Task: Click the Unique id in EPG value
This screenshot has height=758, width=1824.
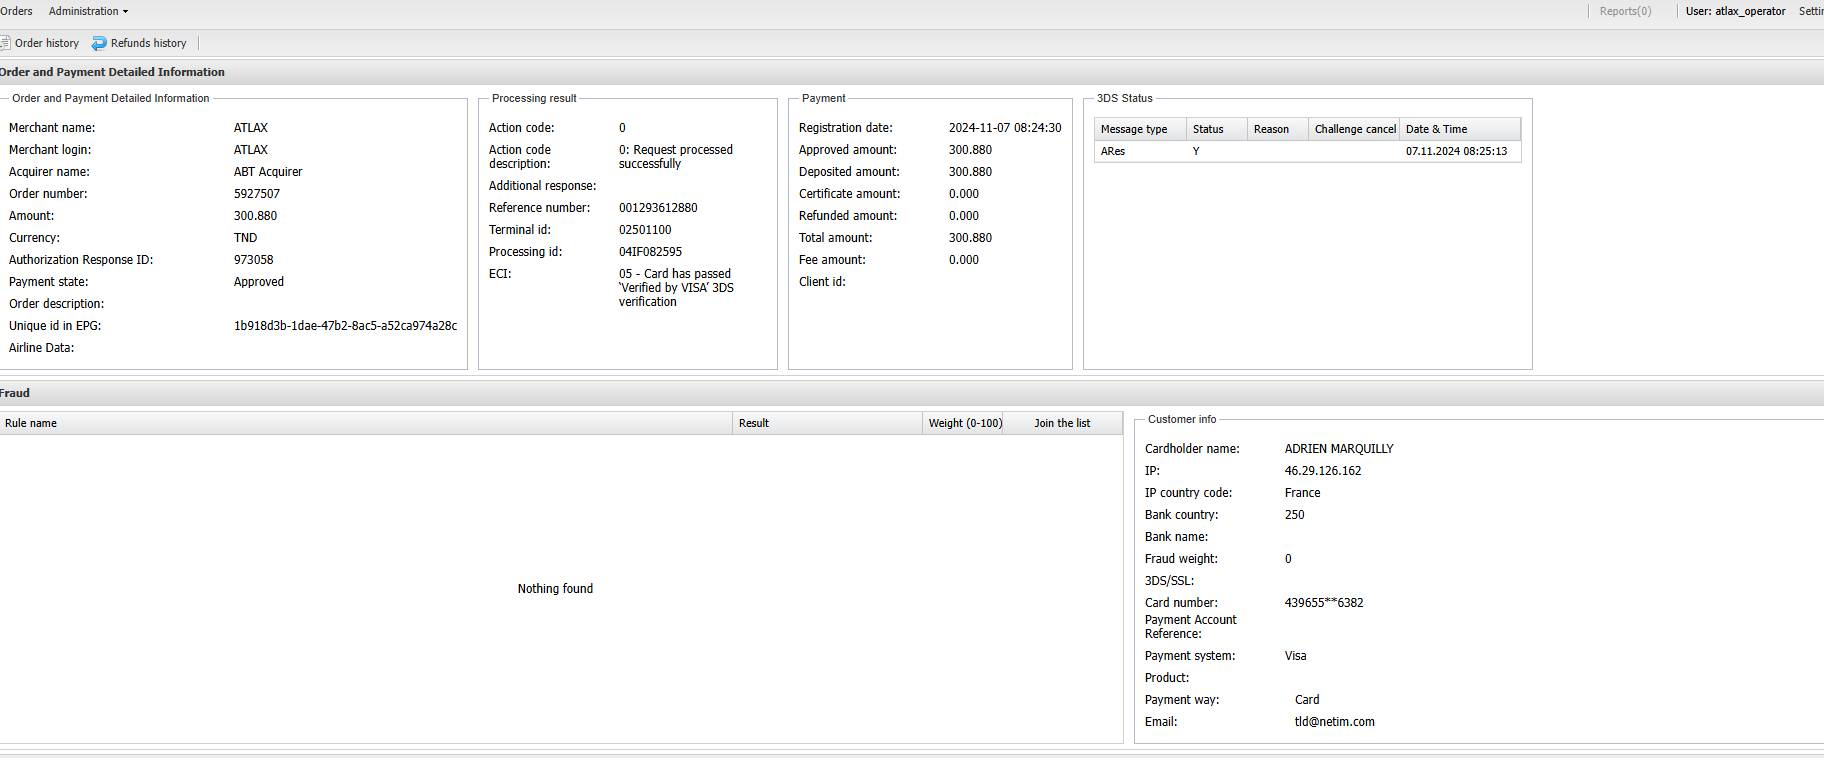Action: 345,326
